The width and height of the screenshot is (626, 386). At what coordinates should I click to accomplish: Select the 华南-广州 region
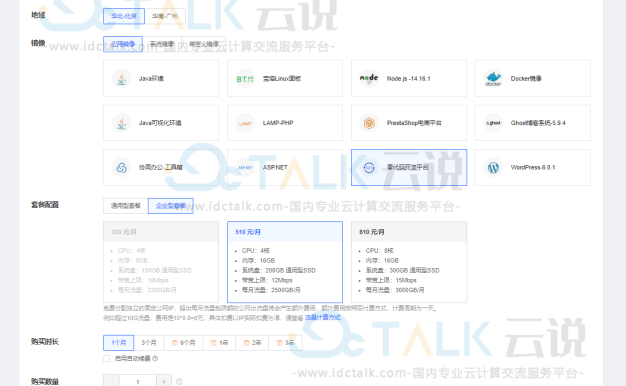click(165, 16)
